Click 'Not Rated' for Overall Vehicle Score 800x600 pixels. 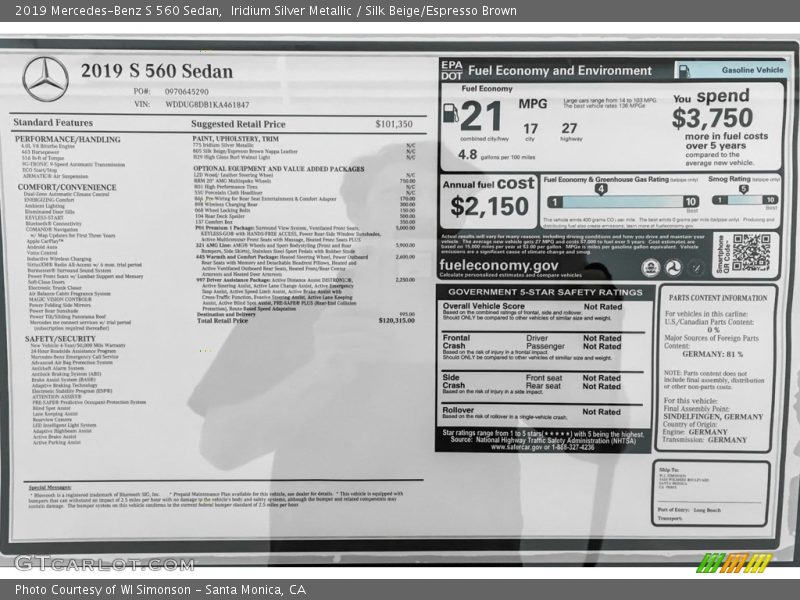point(603,307)
